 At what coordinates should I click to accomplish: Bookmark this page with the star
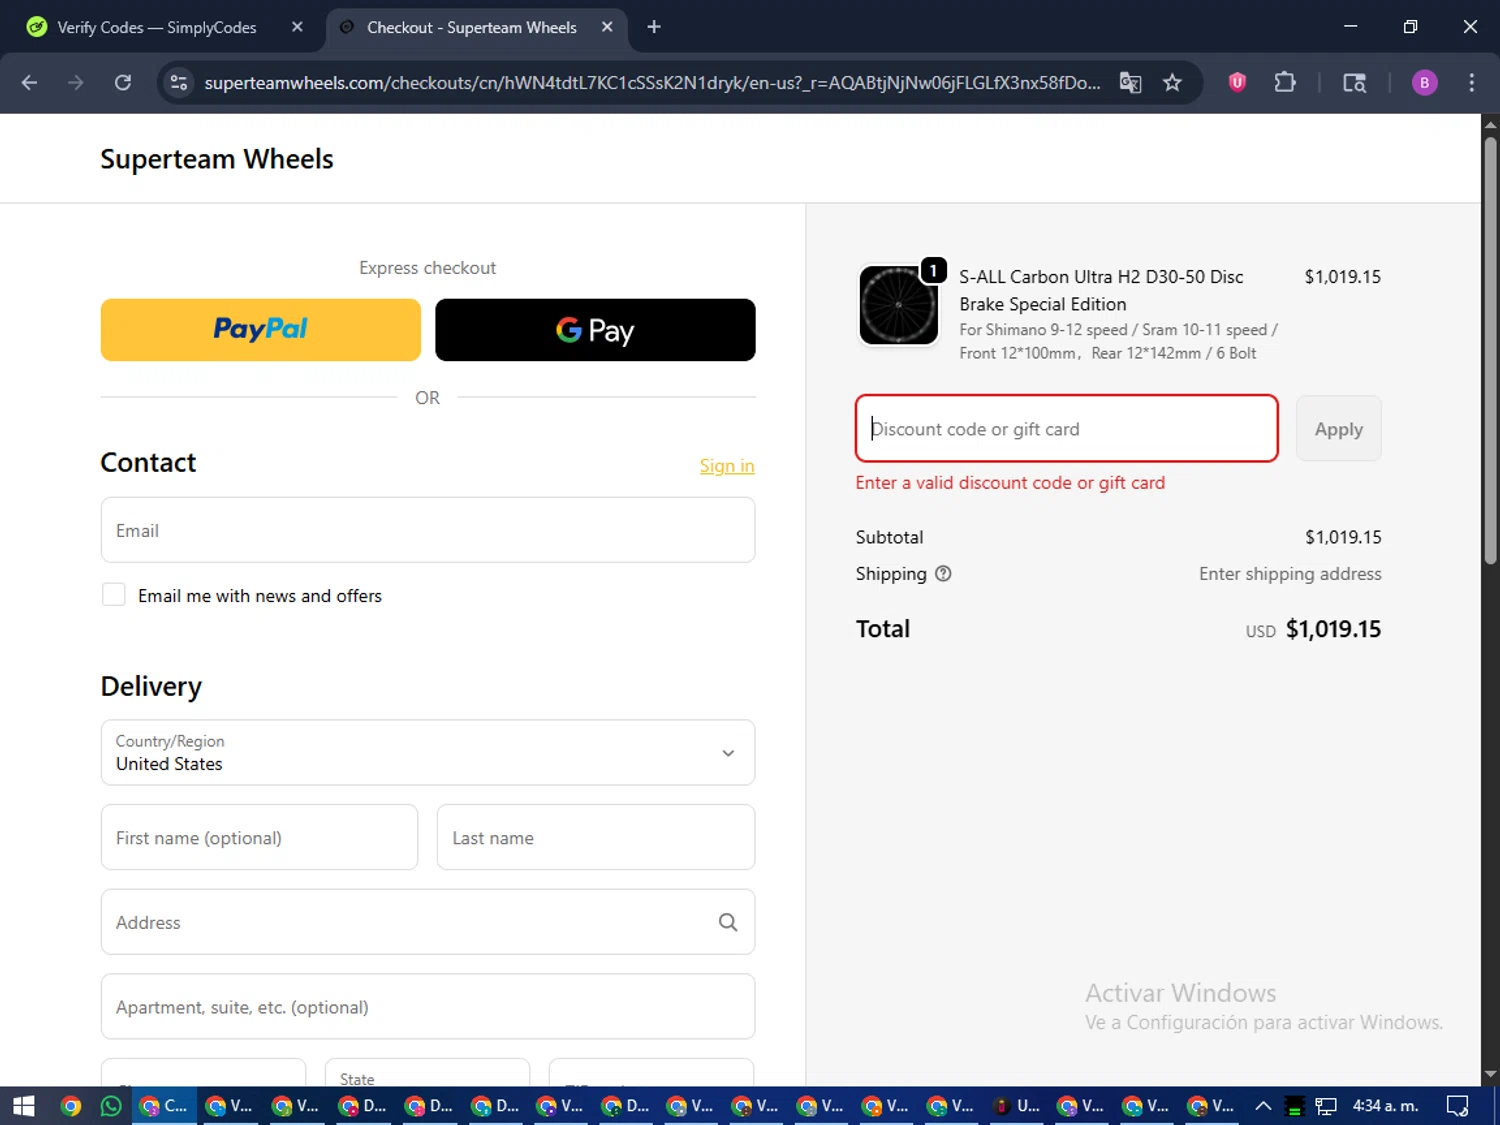click(x=1173, y=83)
